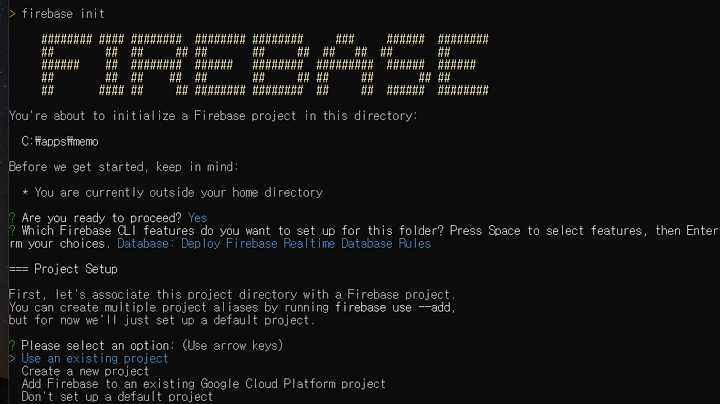Viewport: 720px width, 404px height.
Task: Click 'Before we get started, keep in mind:' line
Action: pyautogui.click(x=124, y=167)
